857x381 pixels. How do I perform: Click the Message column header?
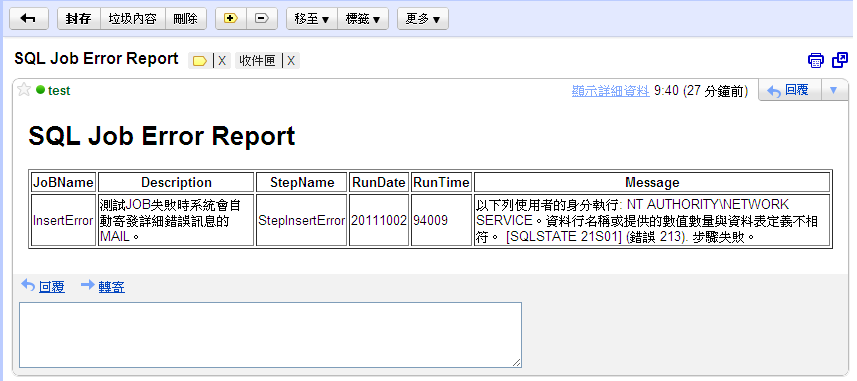coord(652,182)
